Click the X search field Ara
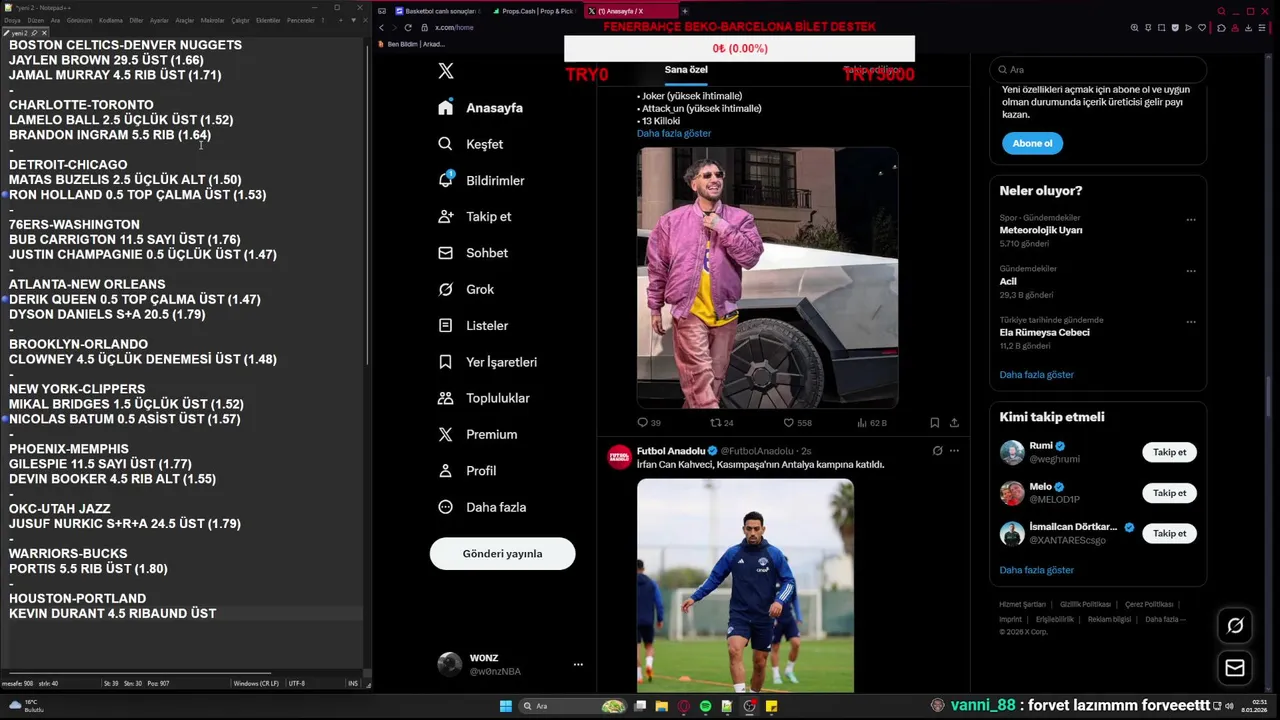This screenshot has width=1280, height=720. 1098,70
